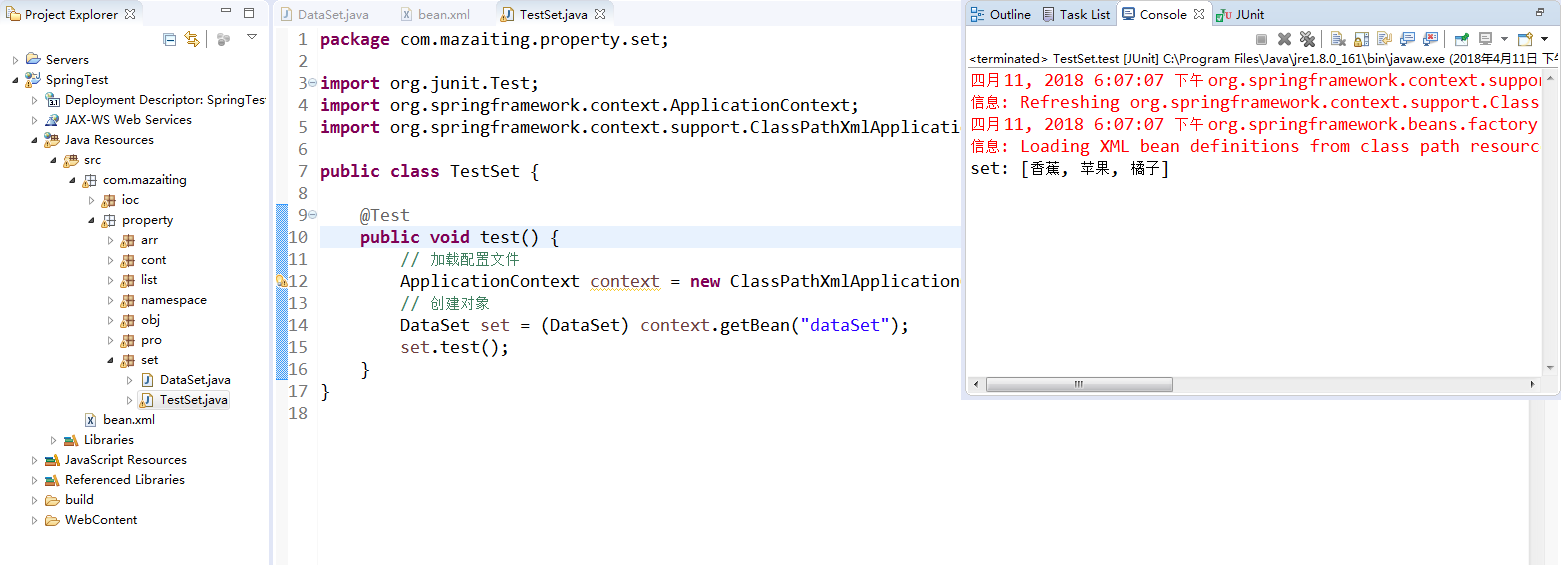Open Project Explorer view menu triangle
The height and width of the screenshot is (565, 1561).
(252, 37)
